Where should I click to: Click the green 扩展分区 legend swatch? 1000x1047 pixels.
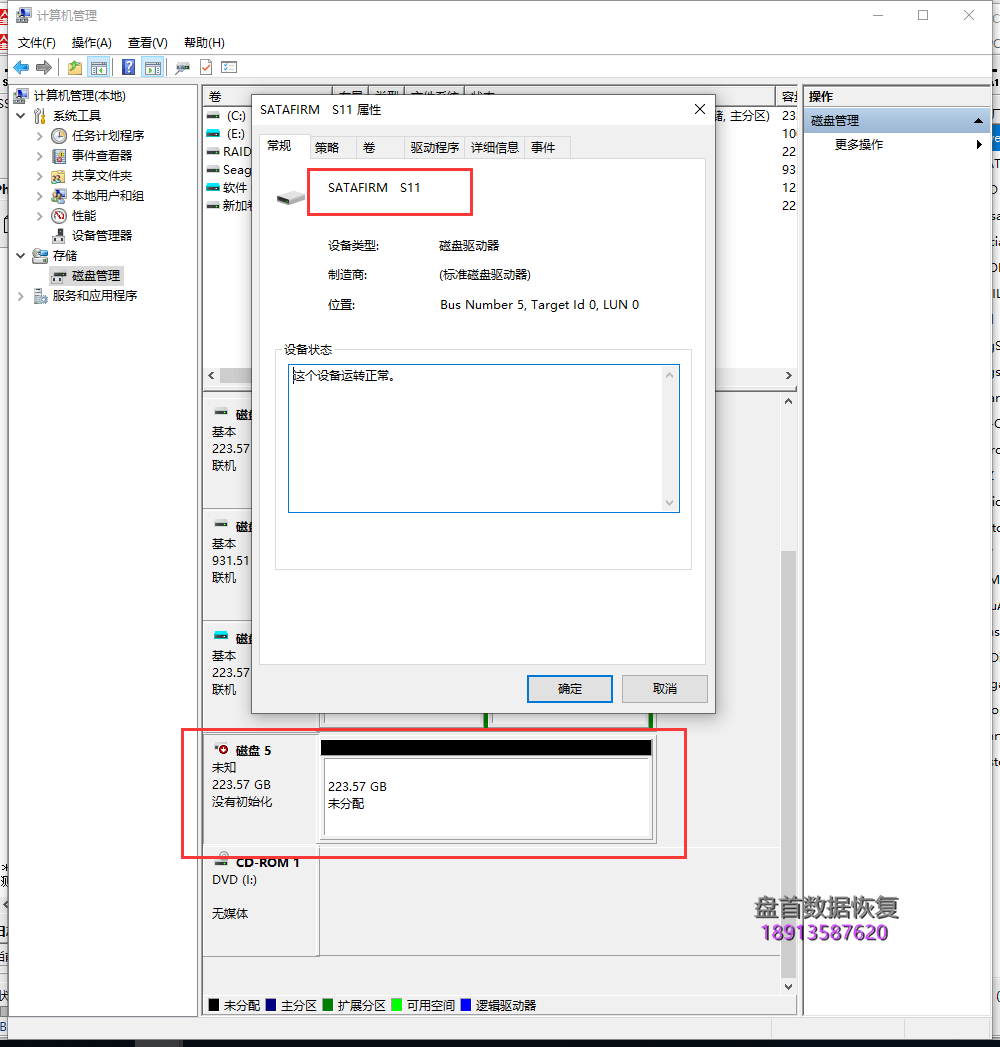pos(328,1005)
